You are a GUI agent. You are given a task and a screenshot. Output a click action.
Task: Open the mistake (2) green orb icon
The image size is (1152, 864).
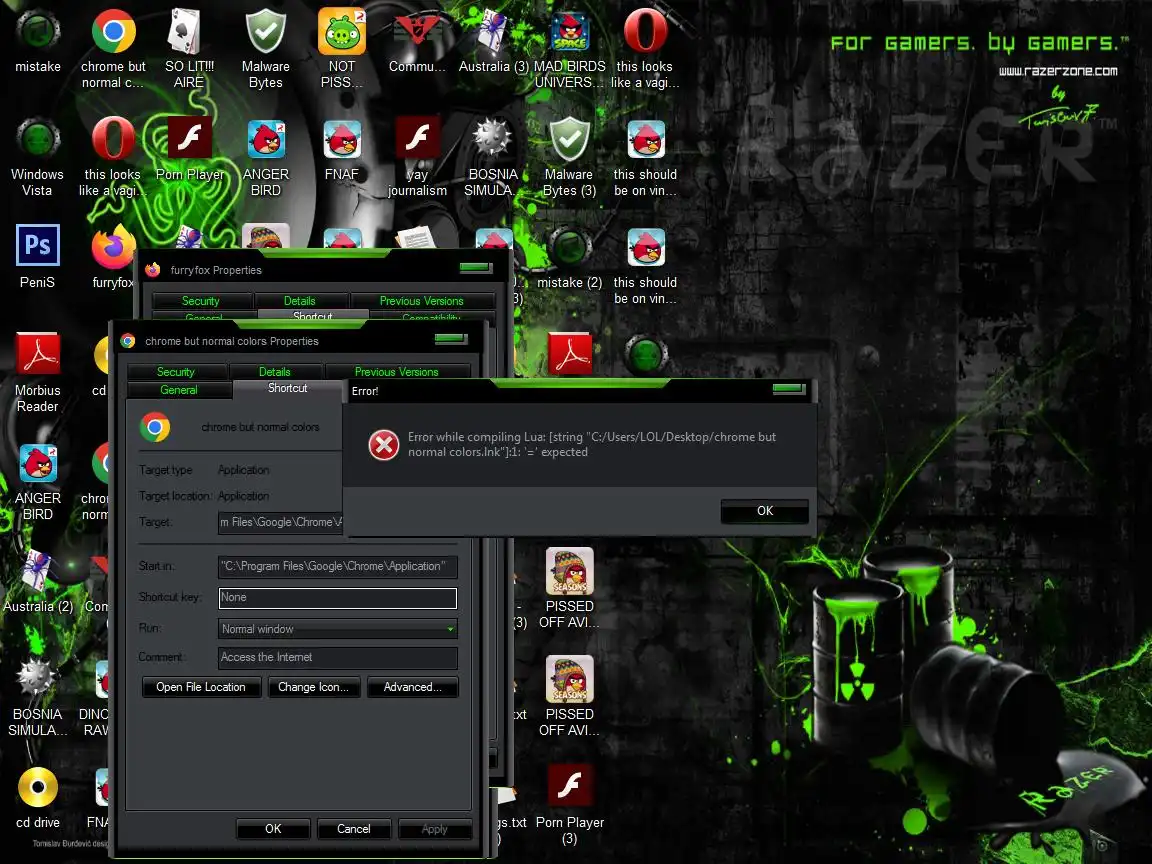pyautogui.click(x=569, y=257)
